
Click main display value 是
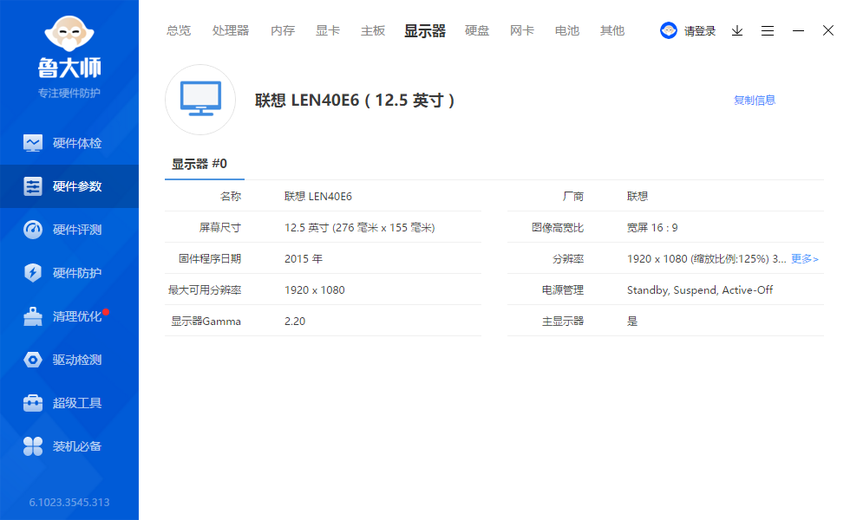(632, 321)
